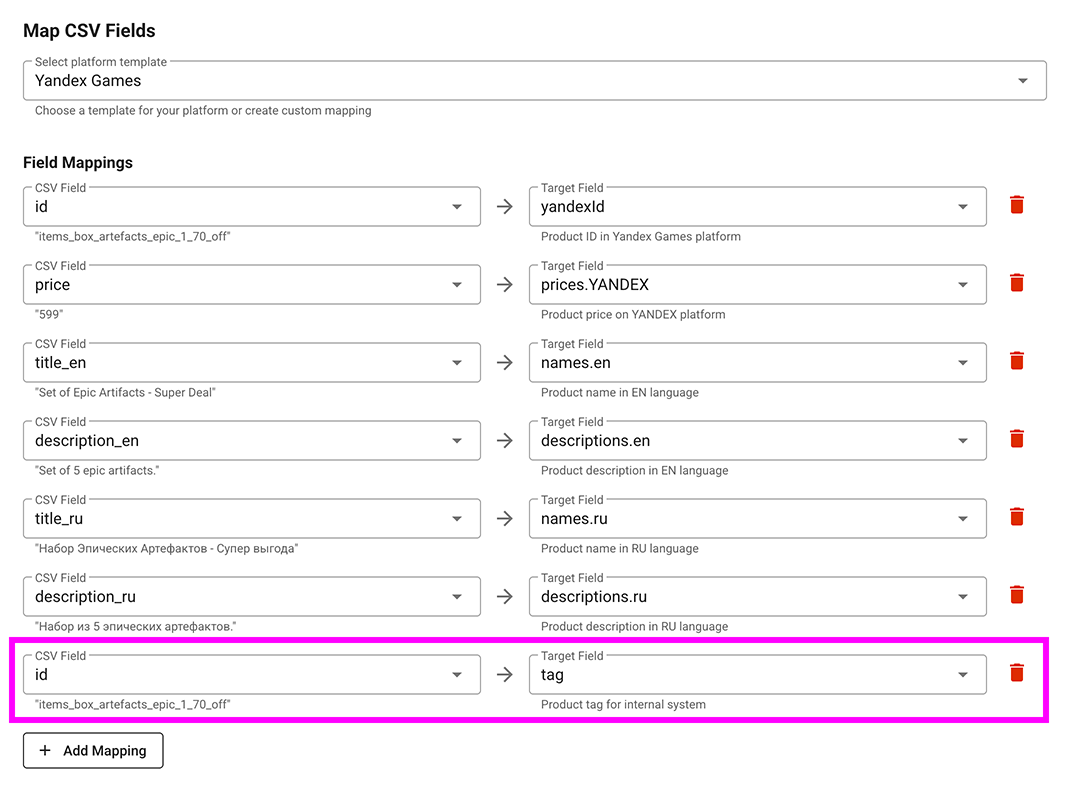Screen dimensions: 1066x792
Task: Open the title_ru CSV Field dropdown
Action: tap(251, 519)
